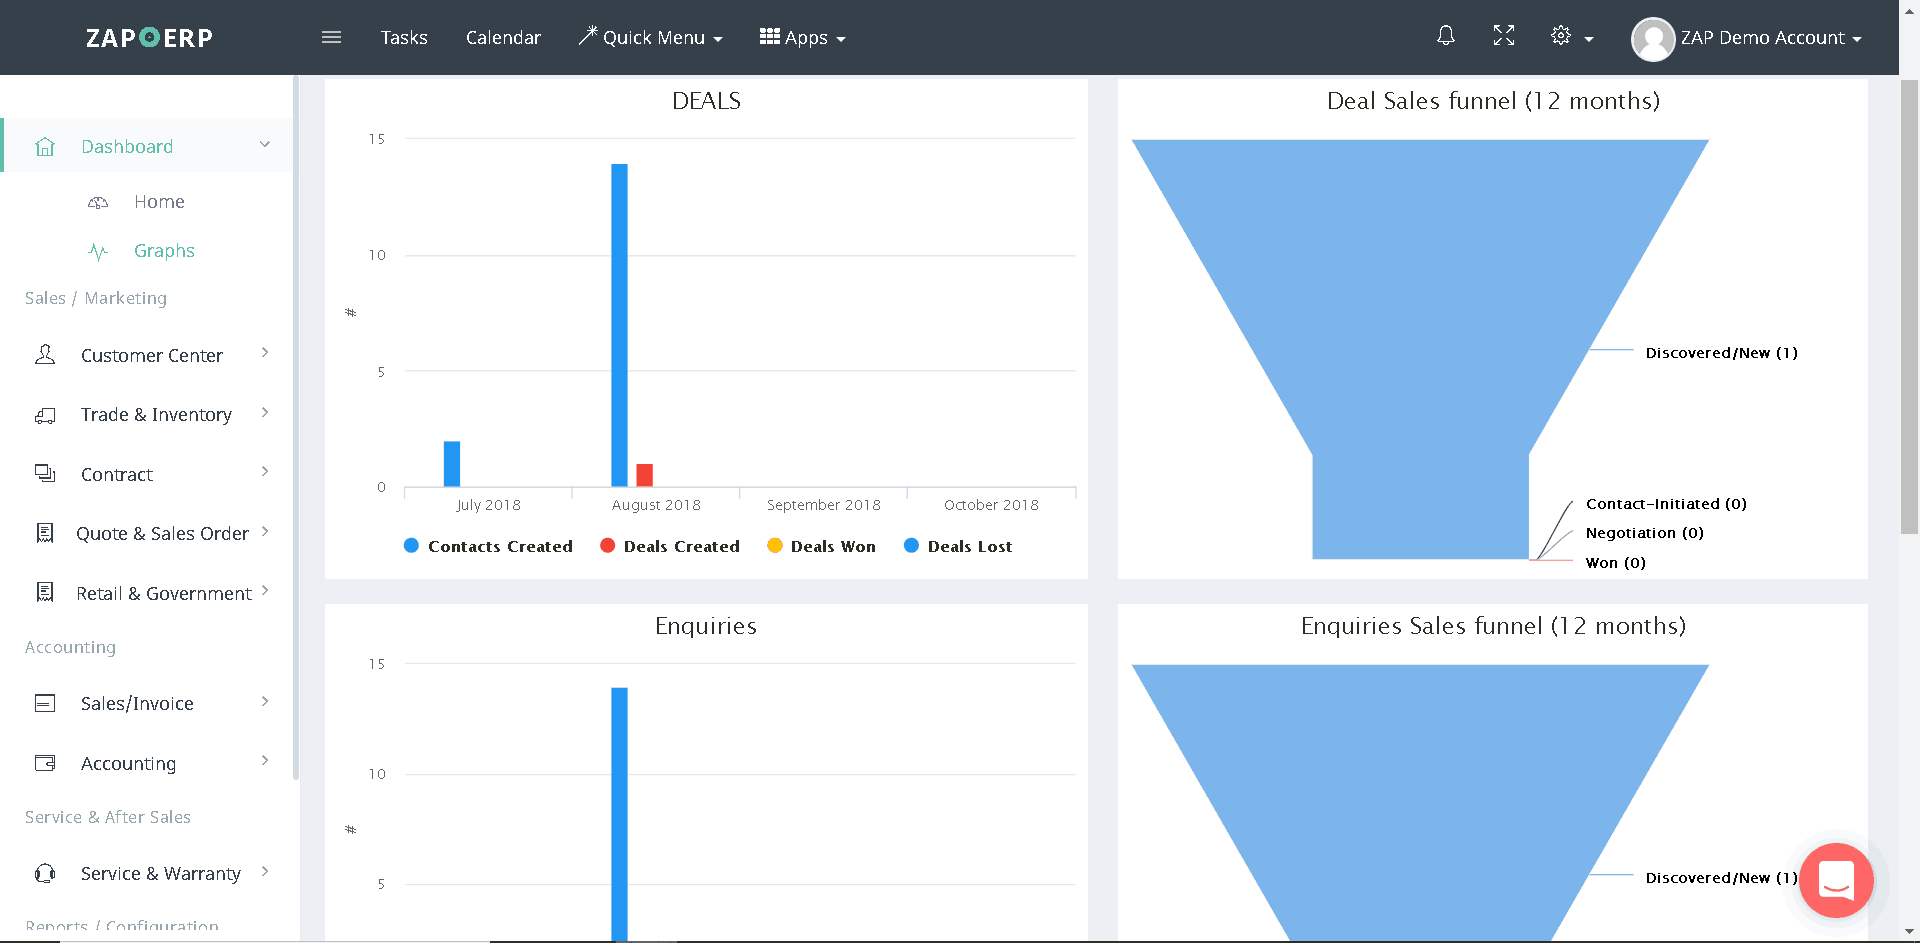The height and width of the screenshot is (943, 1920).
Task: Toggle fullscreen mode icon
Action: (1504, 36)
